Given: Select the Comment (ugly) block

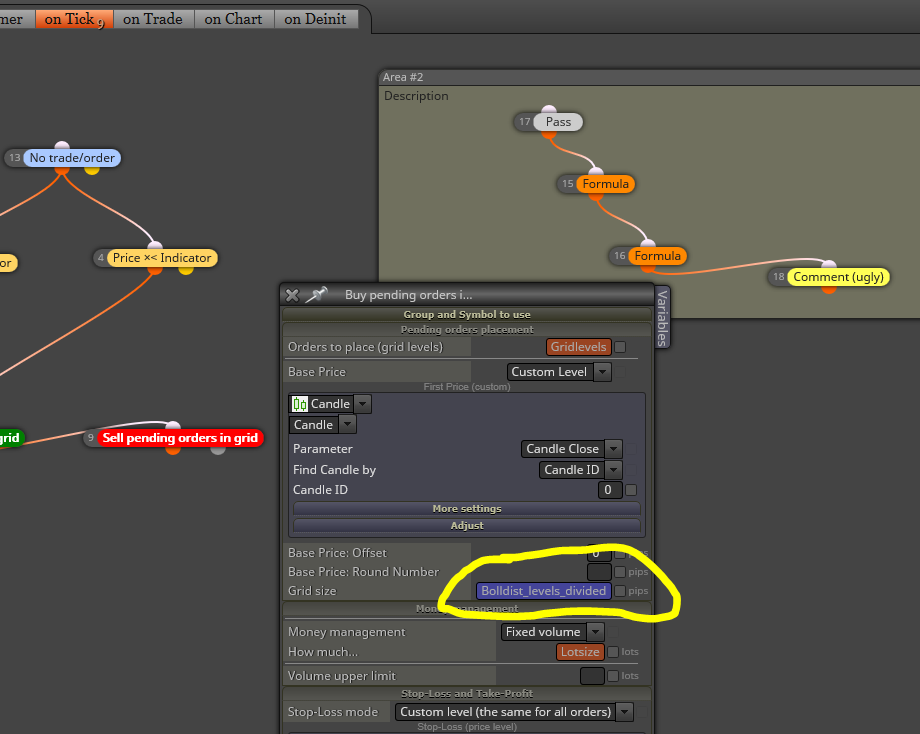Looking at the screenshot, I should (838, 277).
